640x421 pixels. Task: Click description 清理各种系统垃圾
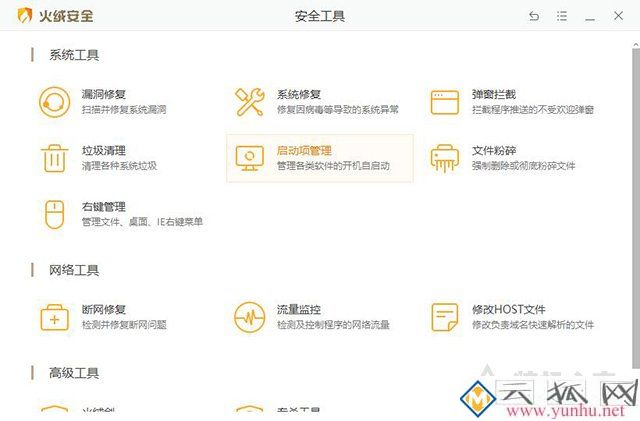tap(119, 166)
